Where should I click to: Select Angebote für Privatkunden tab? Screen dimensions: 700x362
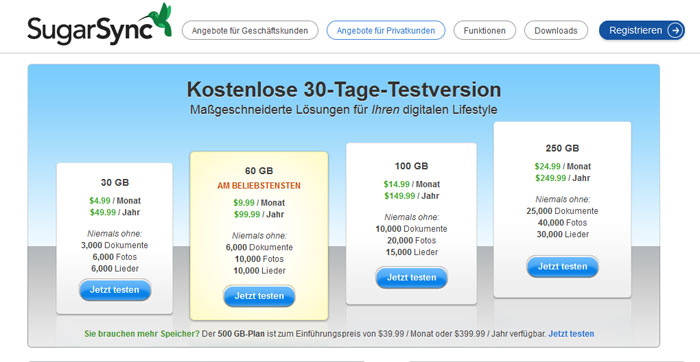pyautogui.click(x=386, y=30)
